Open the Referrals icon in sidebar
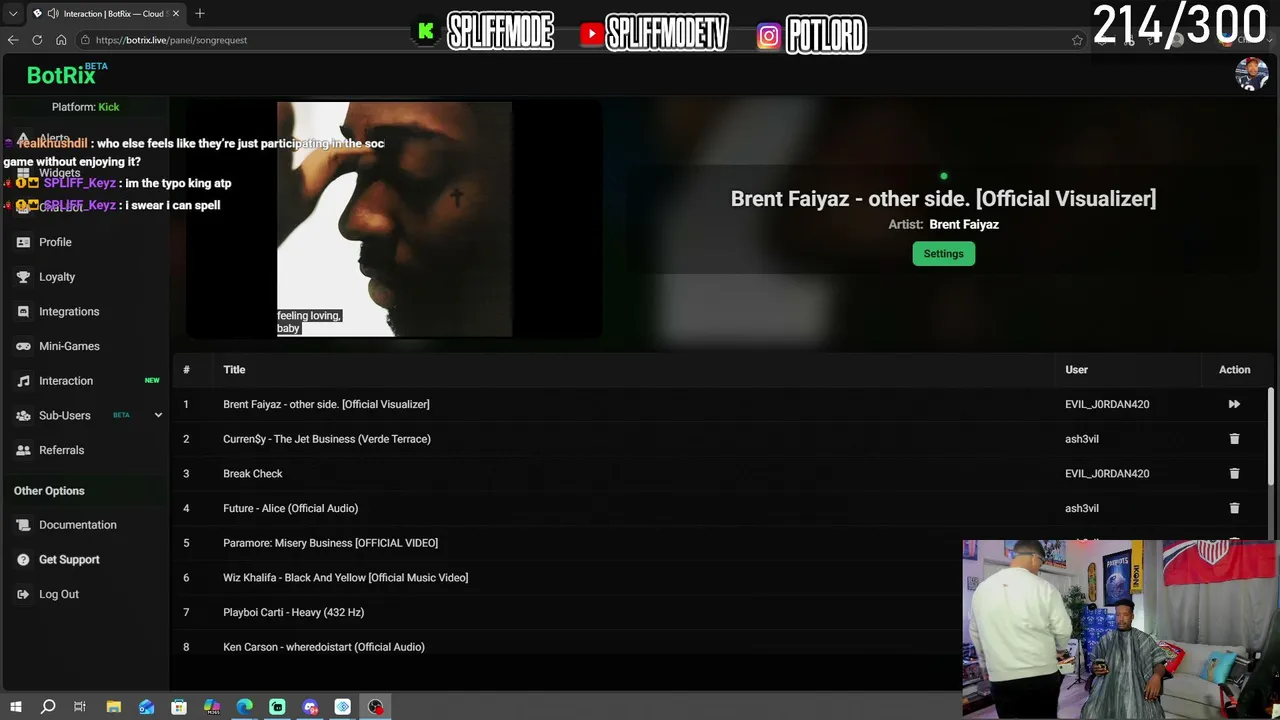 coord(23,450)
